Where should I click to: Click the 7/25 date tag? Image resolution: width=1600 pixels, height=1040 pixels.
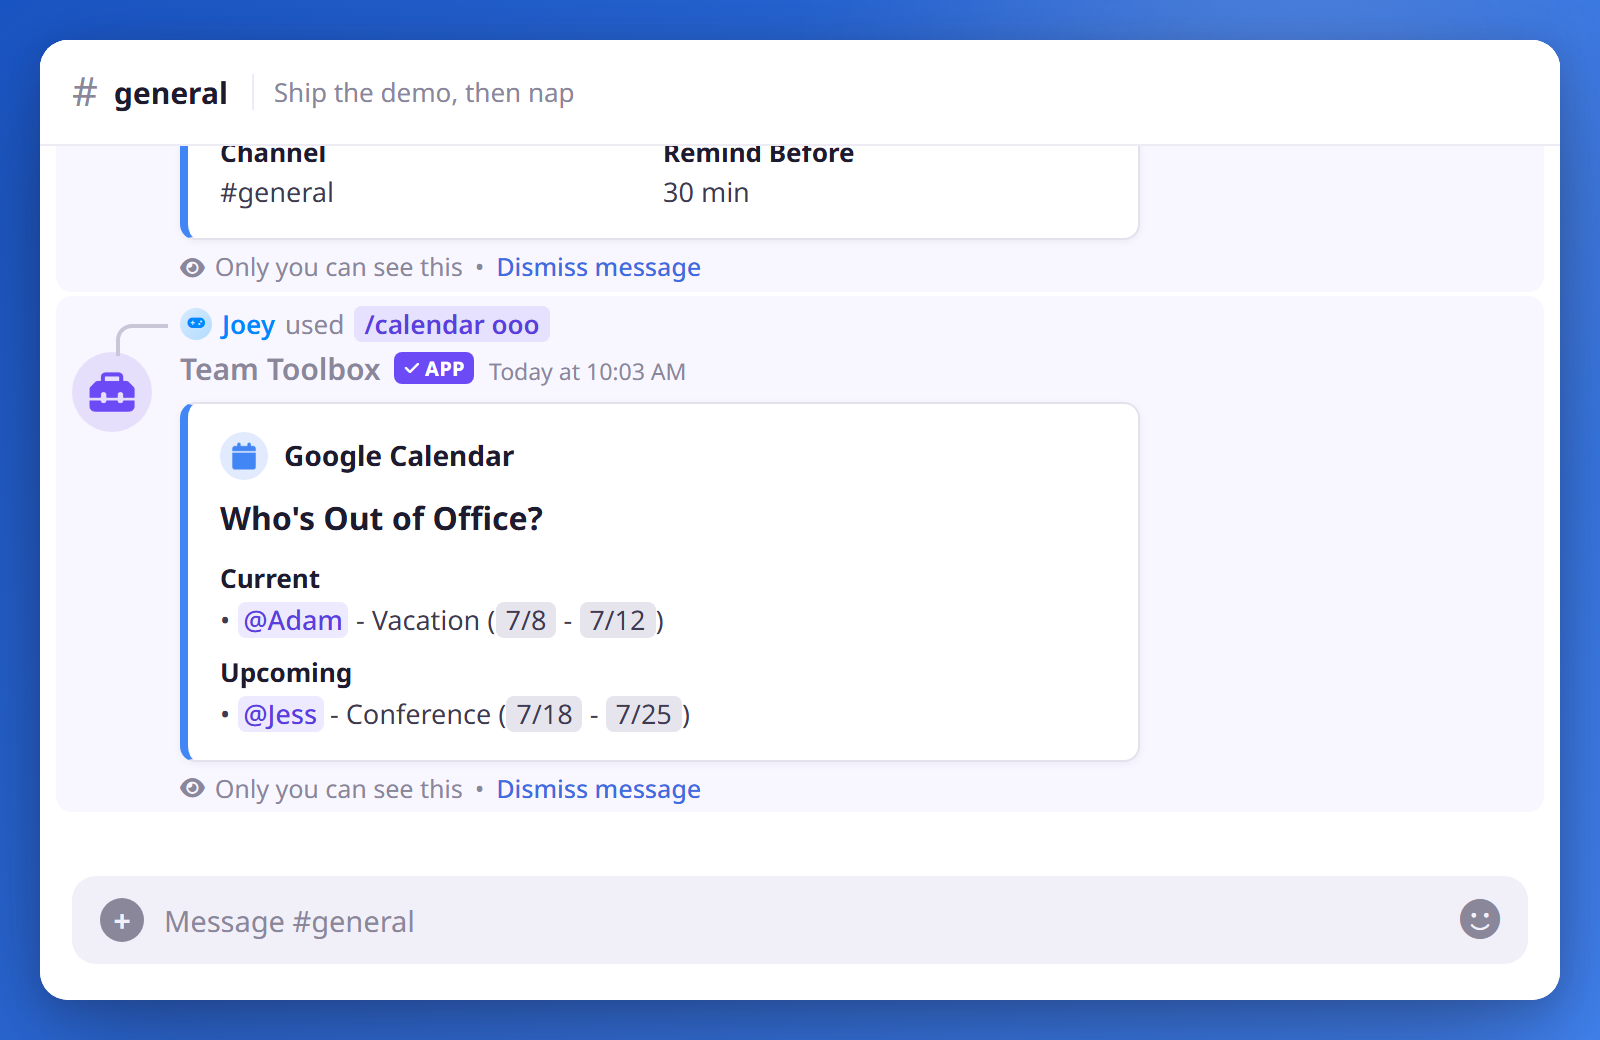[x=644, y=715]
